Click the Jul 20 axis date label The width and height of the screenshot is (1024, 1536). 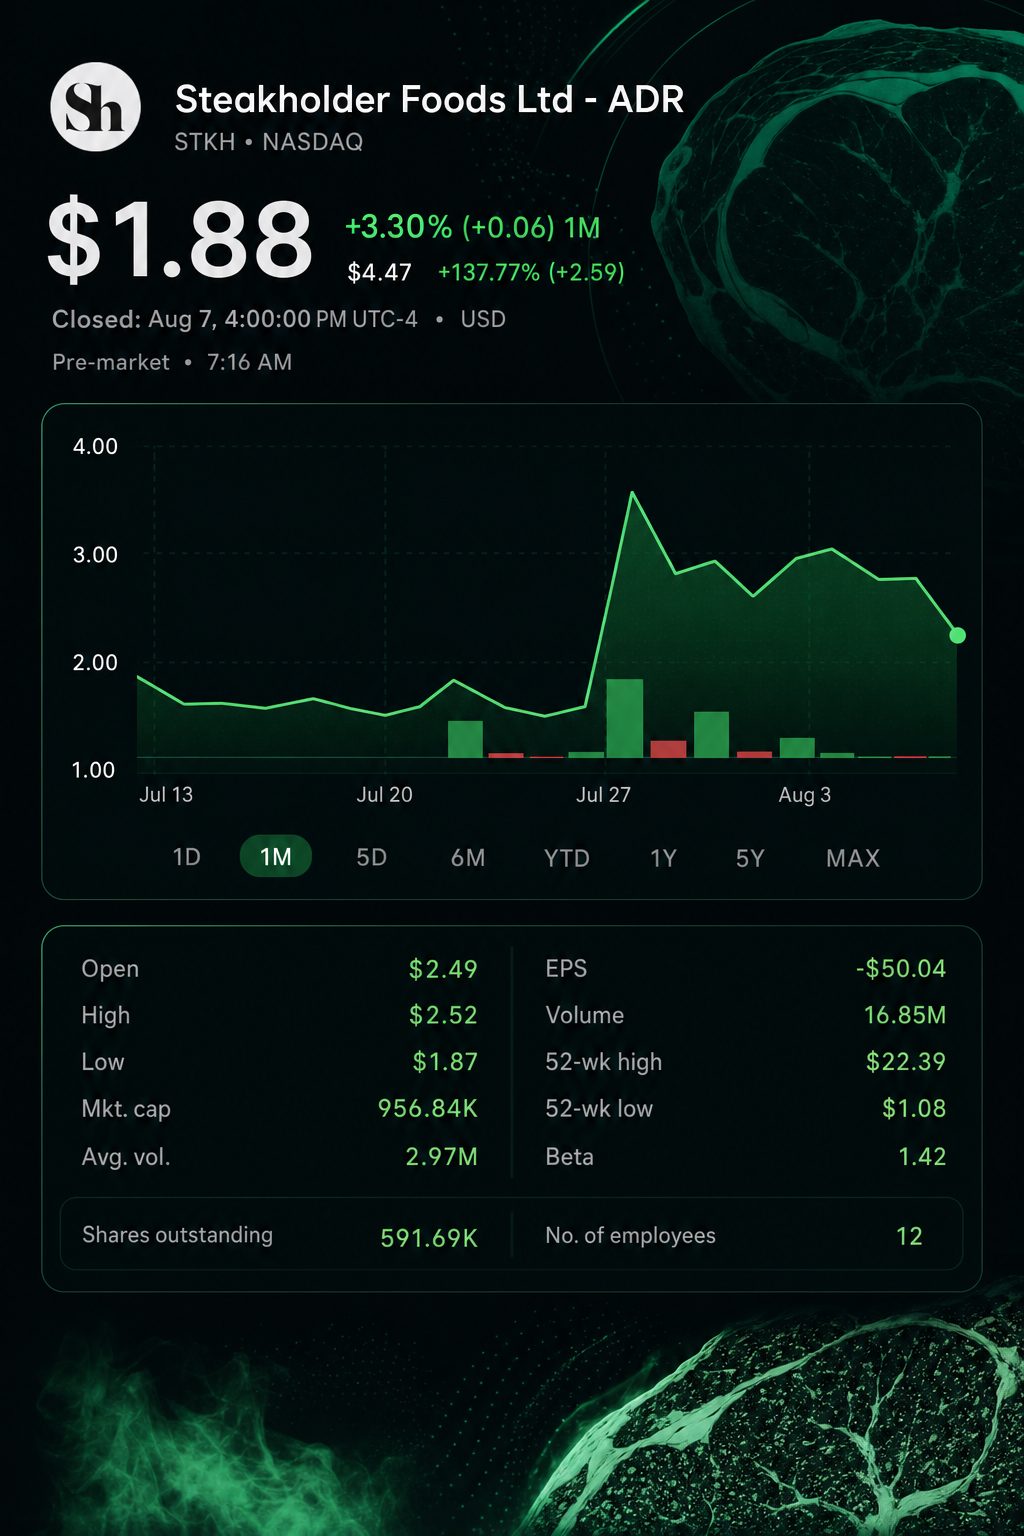(384, 794)
